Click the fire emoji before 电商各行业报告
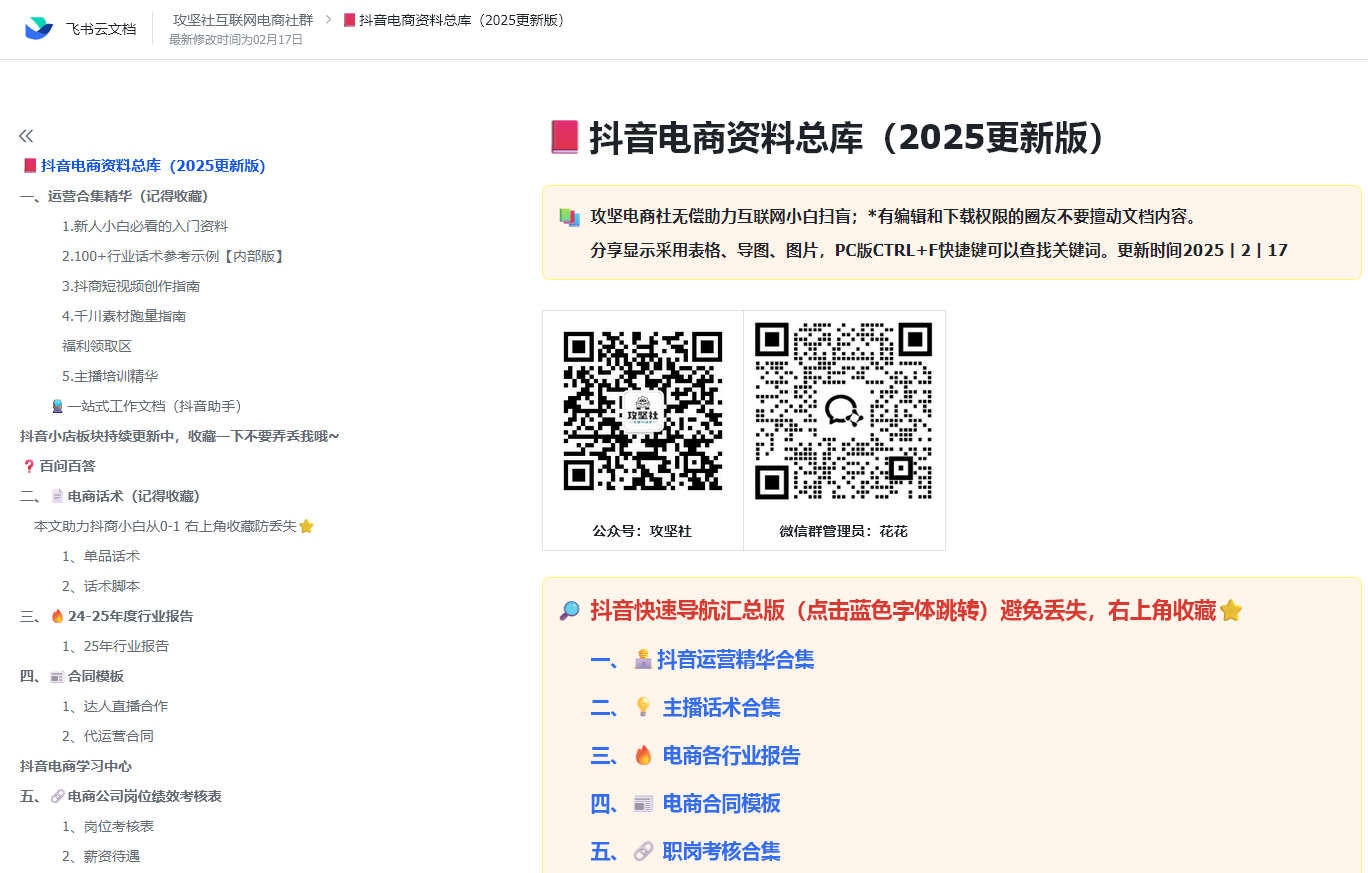This screenshot has width=1368, height=873. click(x=643, y=756)
